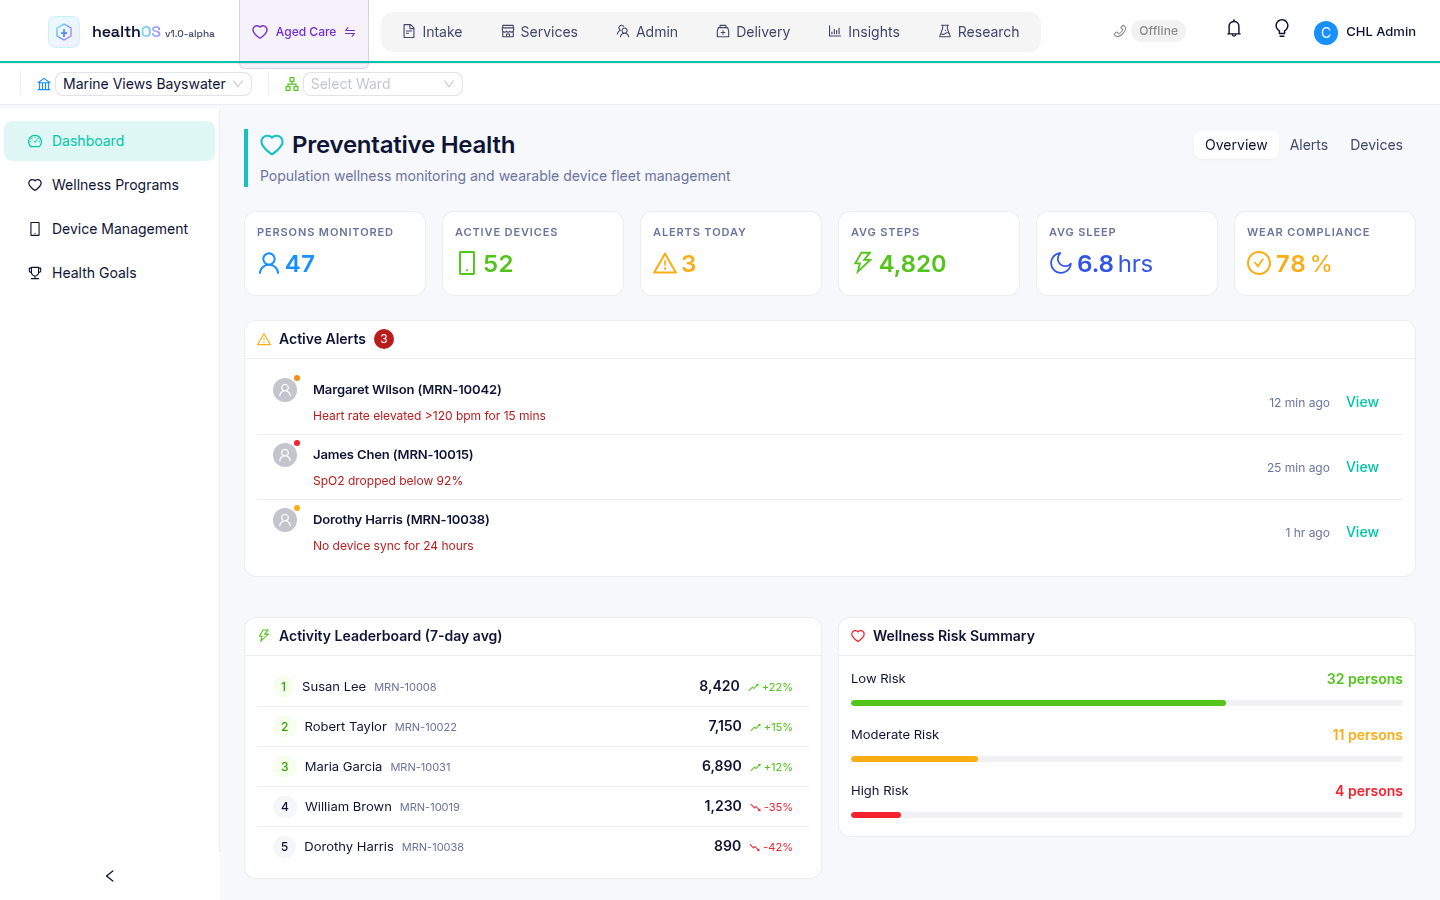Click the Moderate Risk progress bar
This screenshot has height=900, width=1440.
click(1127, 759)
